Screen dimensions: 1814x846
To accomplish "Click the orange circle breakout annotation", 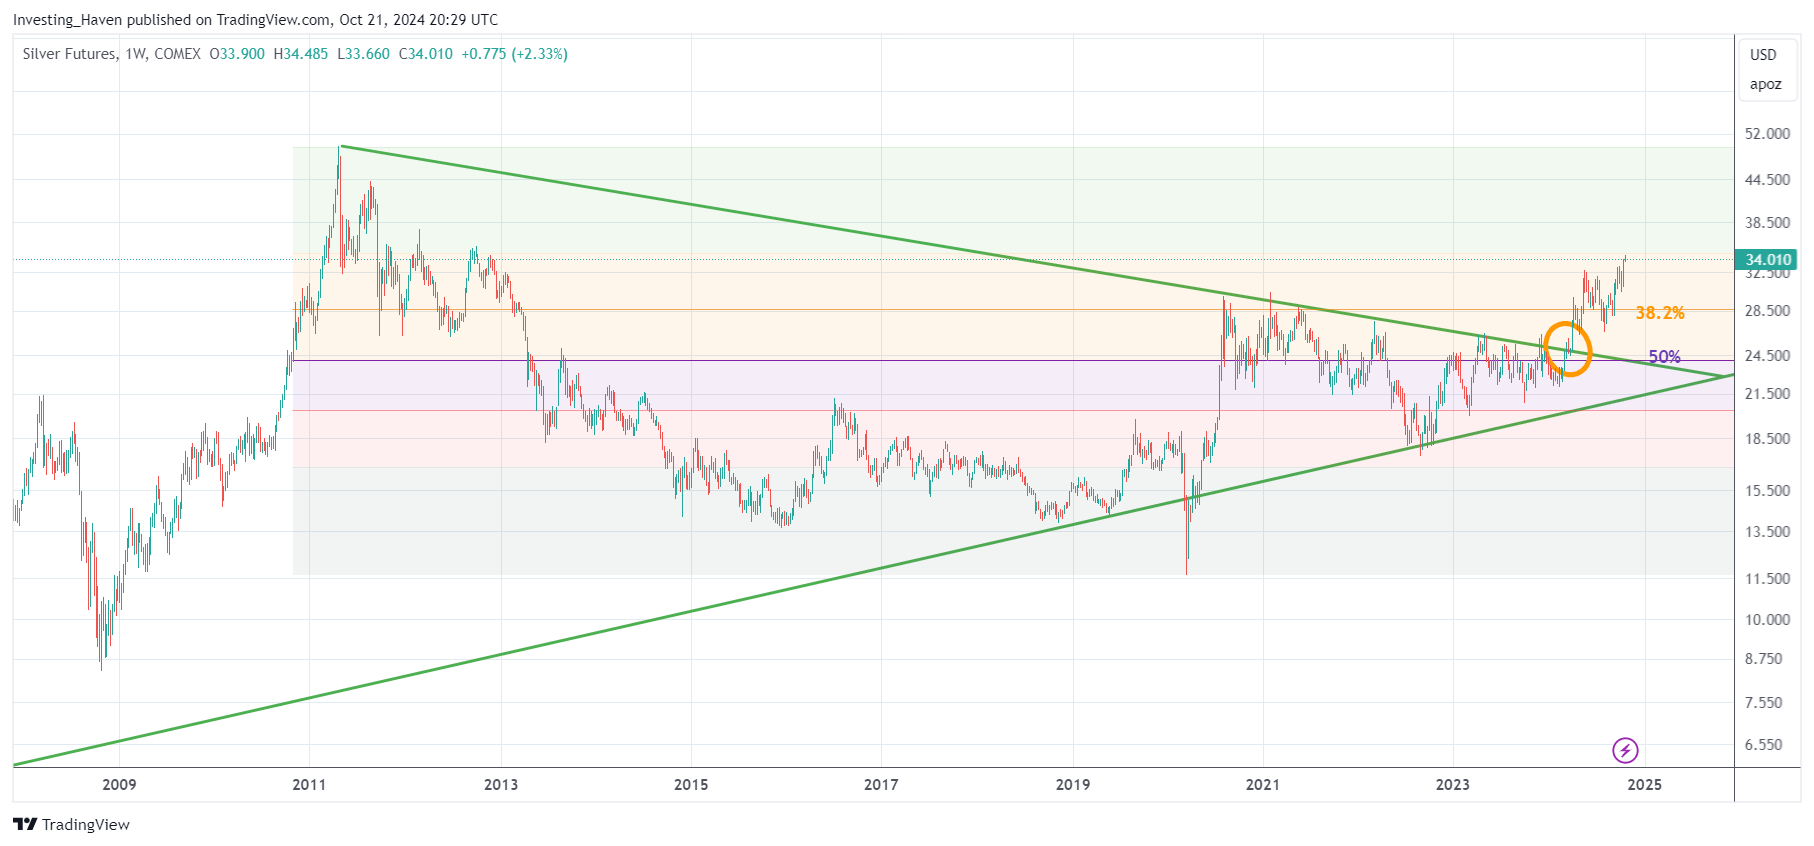I will click(x=1567, y=349).
